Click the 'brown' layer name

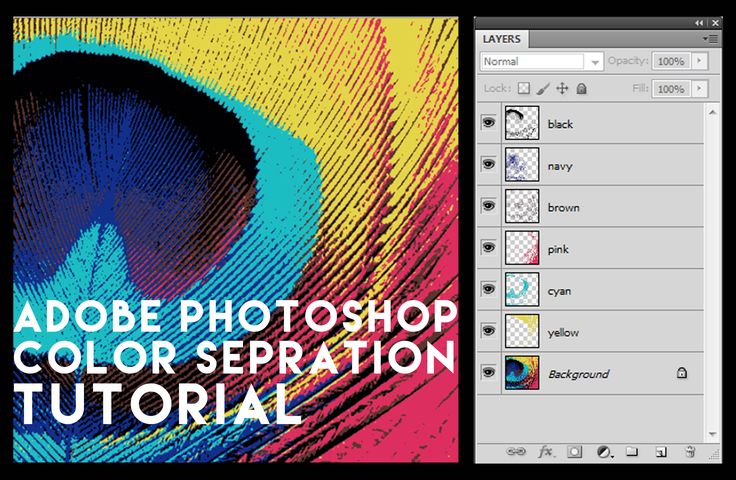click(564, 207)
